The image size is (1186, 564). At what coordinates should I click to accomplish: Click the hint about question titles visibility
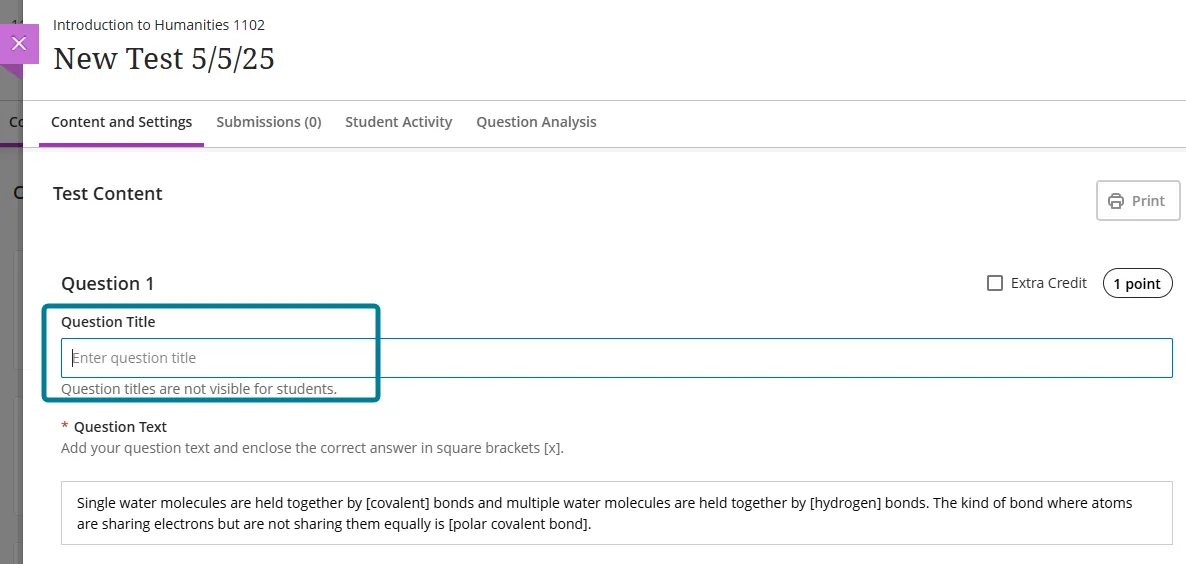point(199,389)
